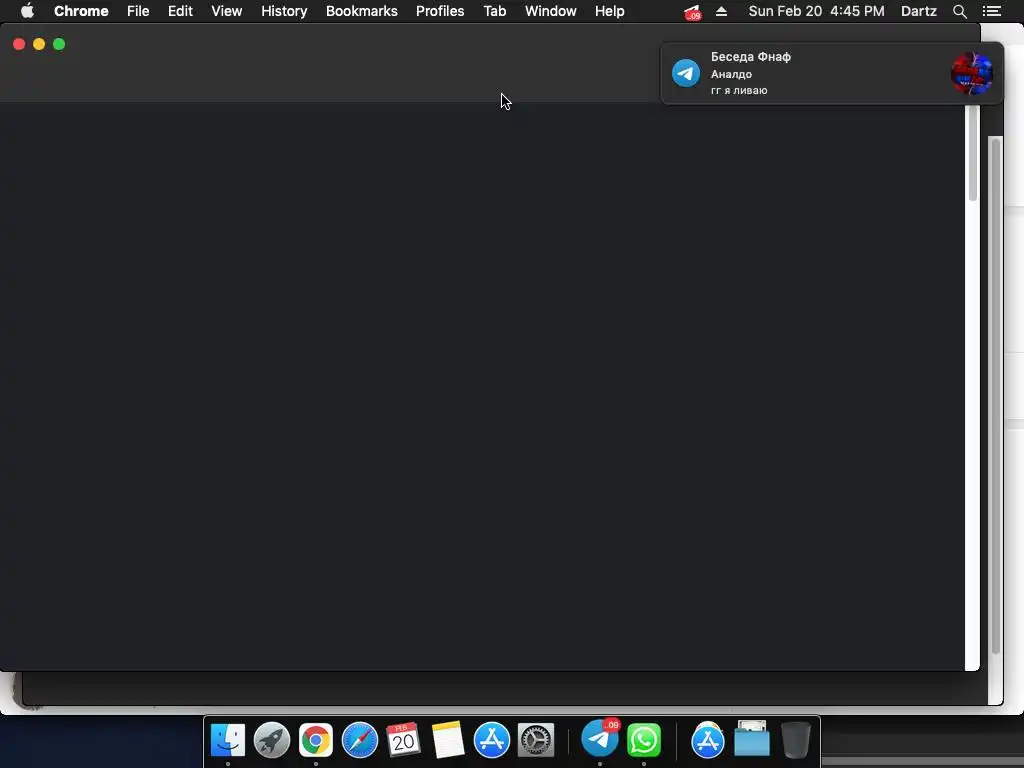Open Telegram from the Dock
The width and height of the screenshot is (1024, 768).
(x=600, y=739)
